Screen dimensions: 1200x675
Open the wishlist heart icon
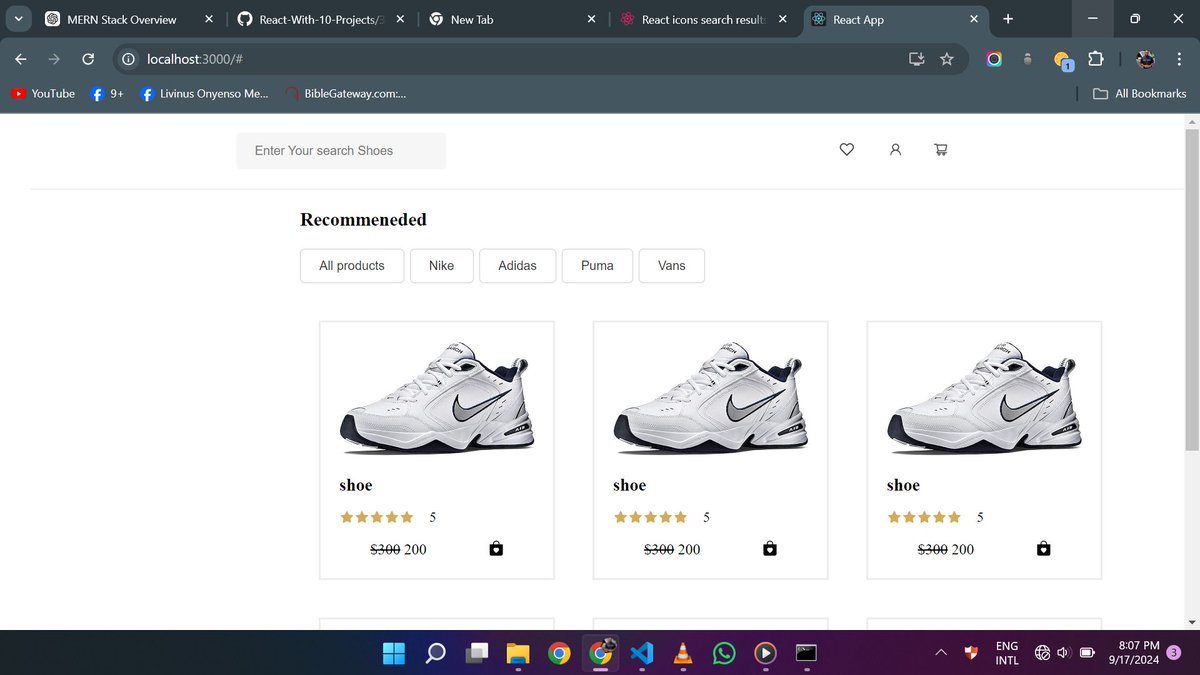[x=846, y=150]
